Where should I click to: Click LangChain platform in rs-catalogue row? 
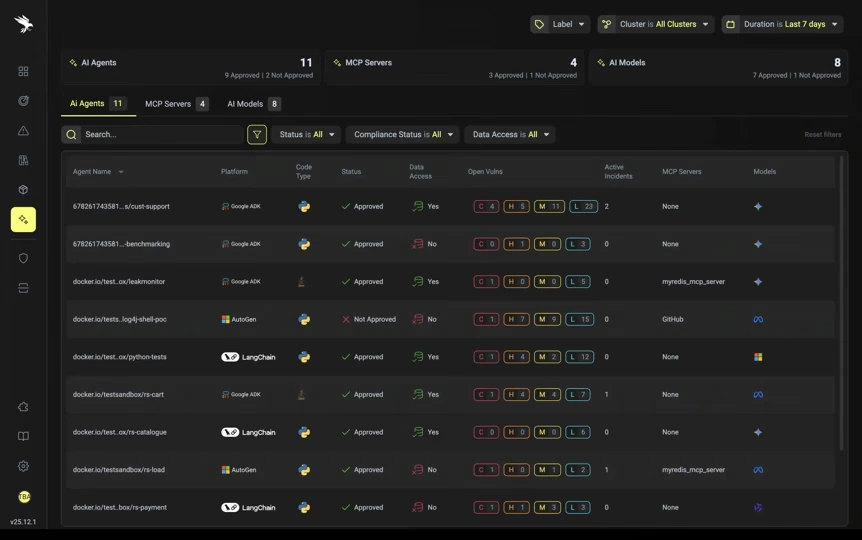[248, 433]
